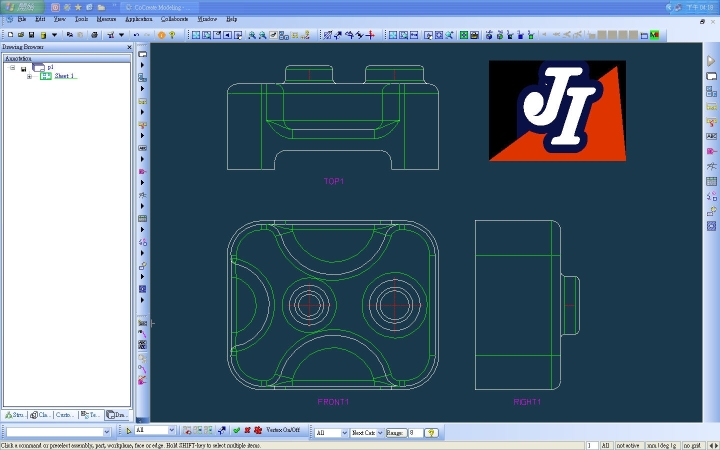Click the red cross axis icon

click(371, 35)
